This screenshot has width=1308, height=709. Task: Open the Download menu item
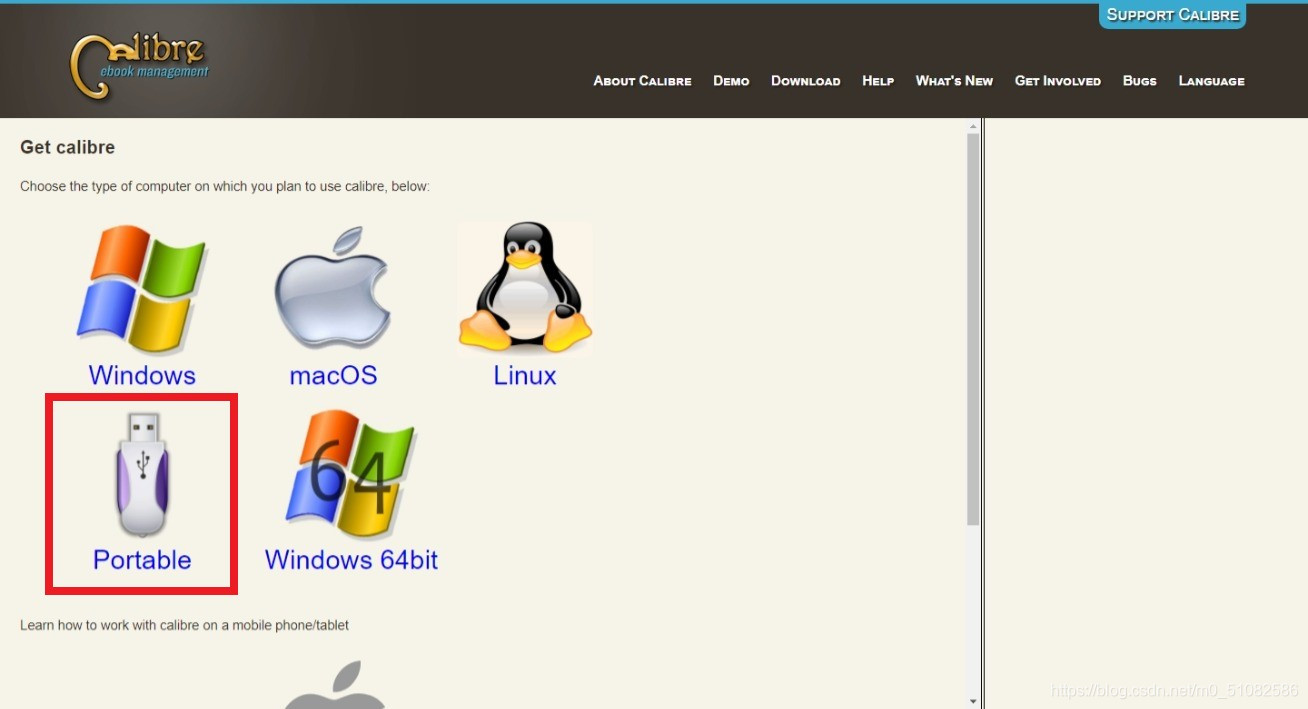[x=805, y=81]
